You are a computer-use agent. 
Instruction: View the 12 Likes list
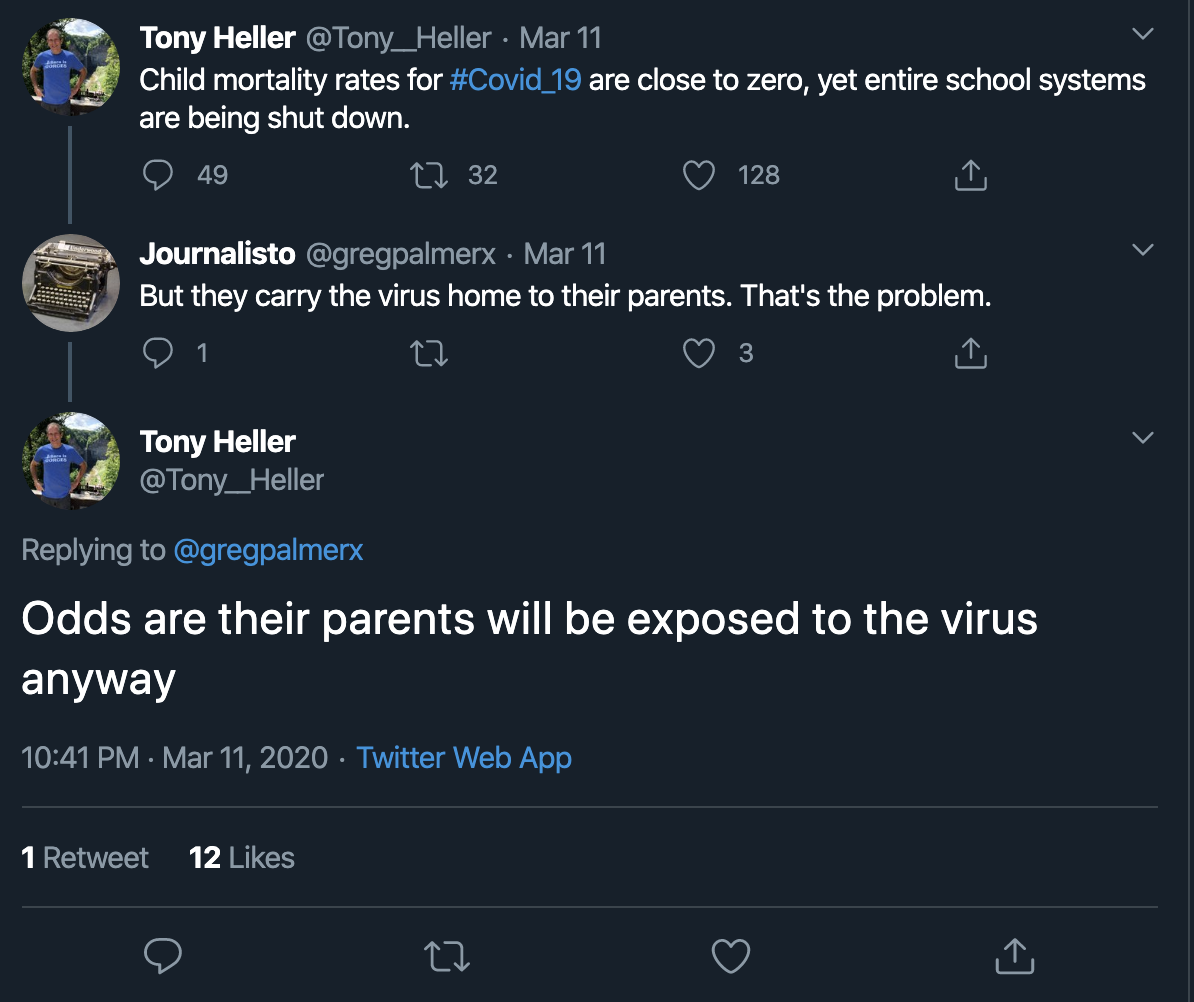[x=241, y=857]
